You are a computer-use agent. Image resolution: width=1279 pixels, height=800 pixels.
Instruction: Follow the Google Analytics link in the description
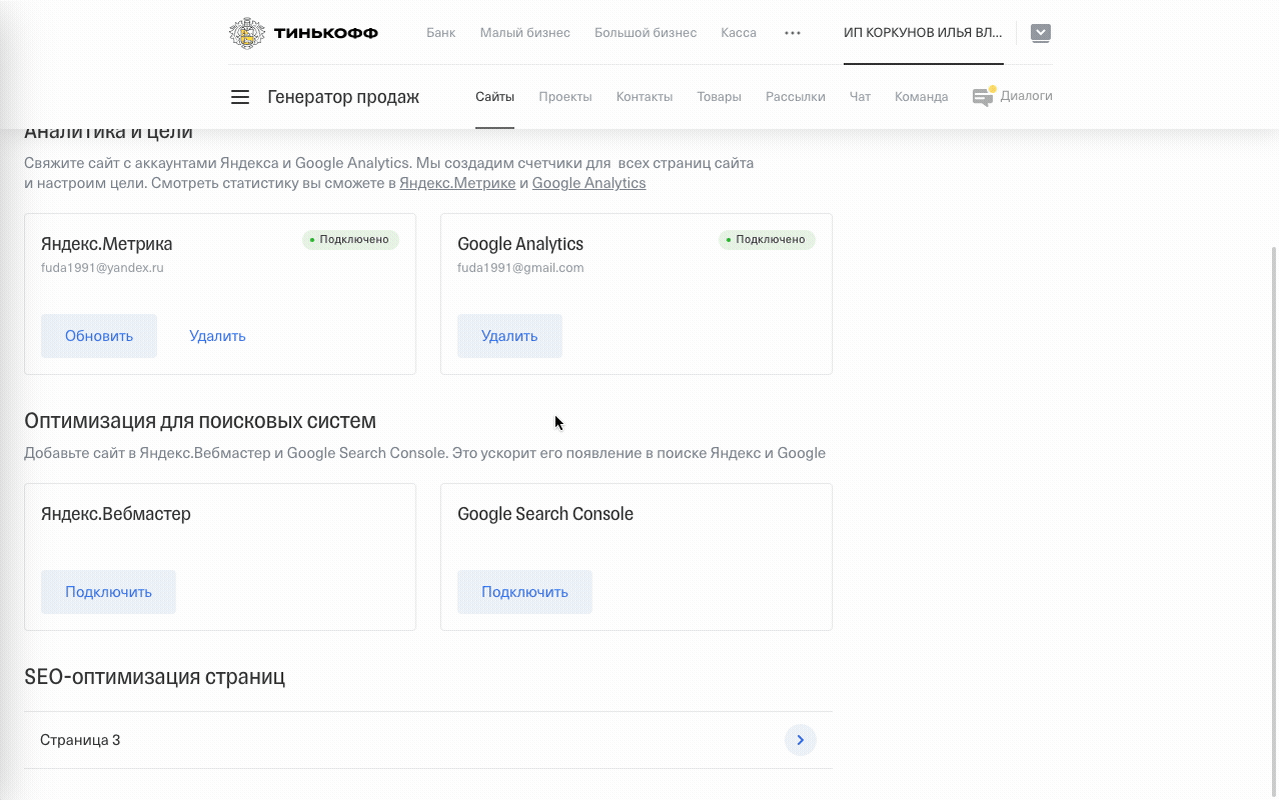(x=588, y=183)
